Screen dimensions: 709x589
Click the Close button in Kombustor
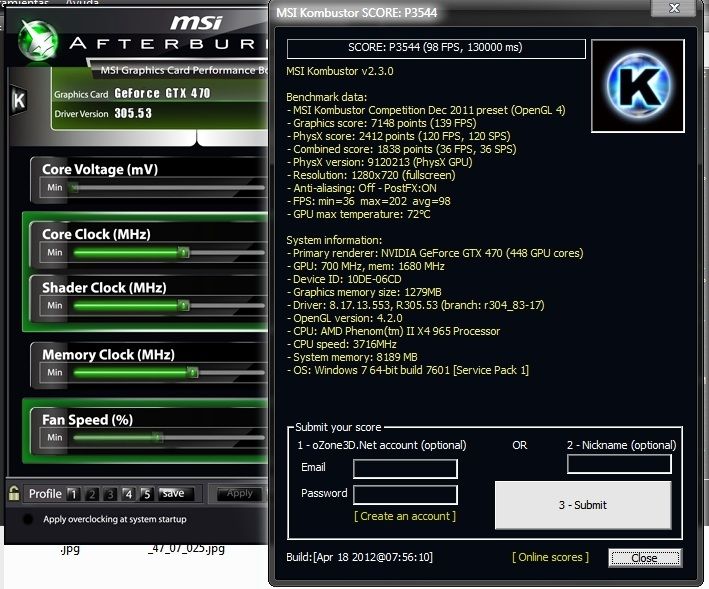(645, 558)
